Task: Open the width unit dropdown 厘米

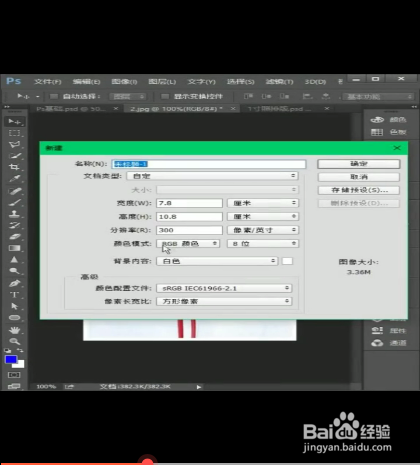Action: coord(263,203)
